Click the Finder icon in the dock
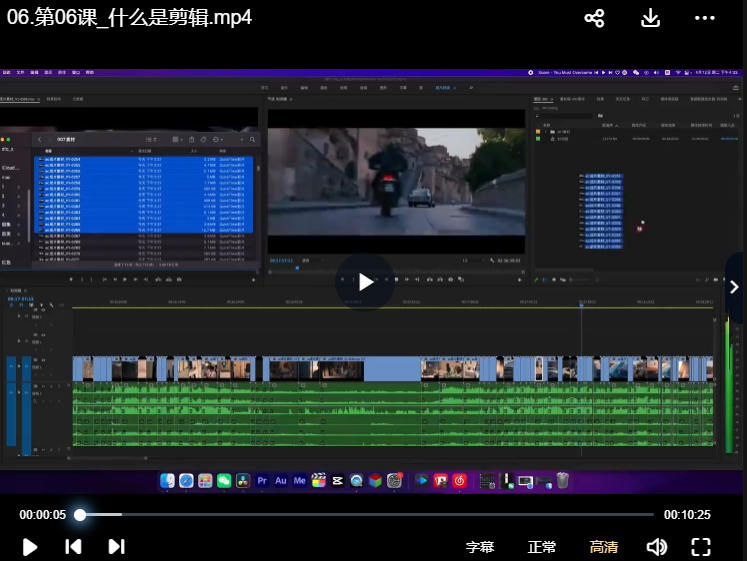747x561 pixels. click(x=167, y=481)
